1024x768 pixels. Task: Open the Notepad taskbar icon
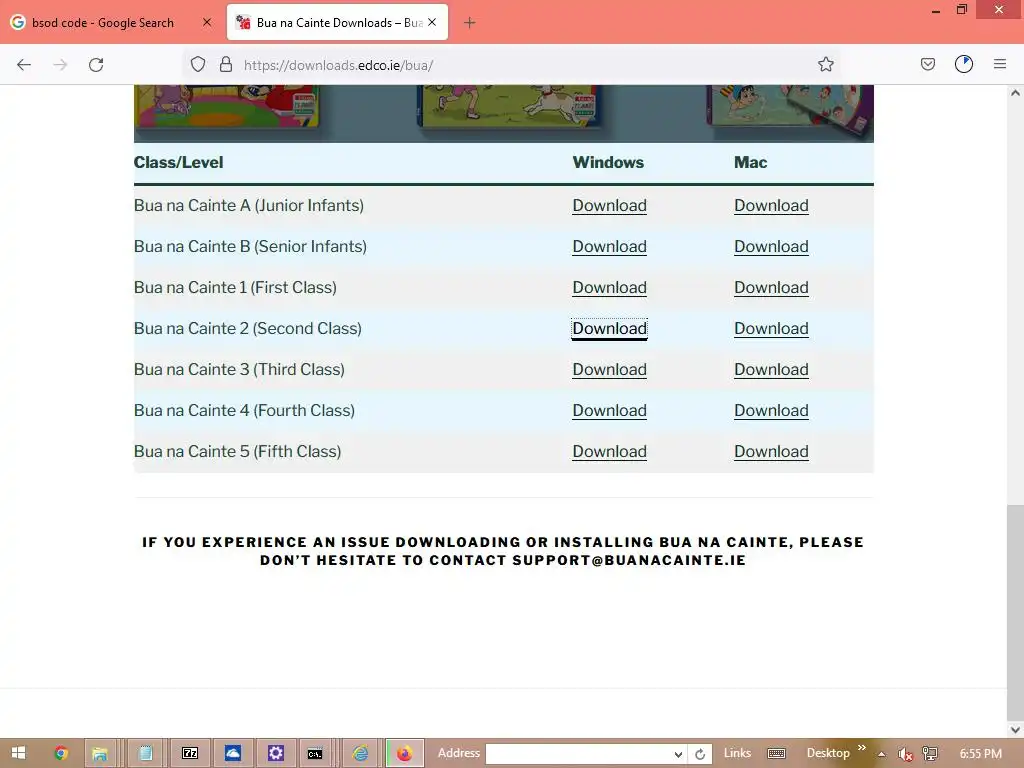145,754
